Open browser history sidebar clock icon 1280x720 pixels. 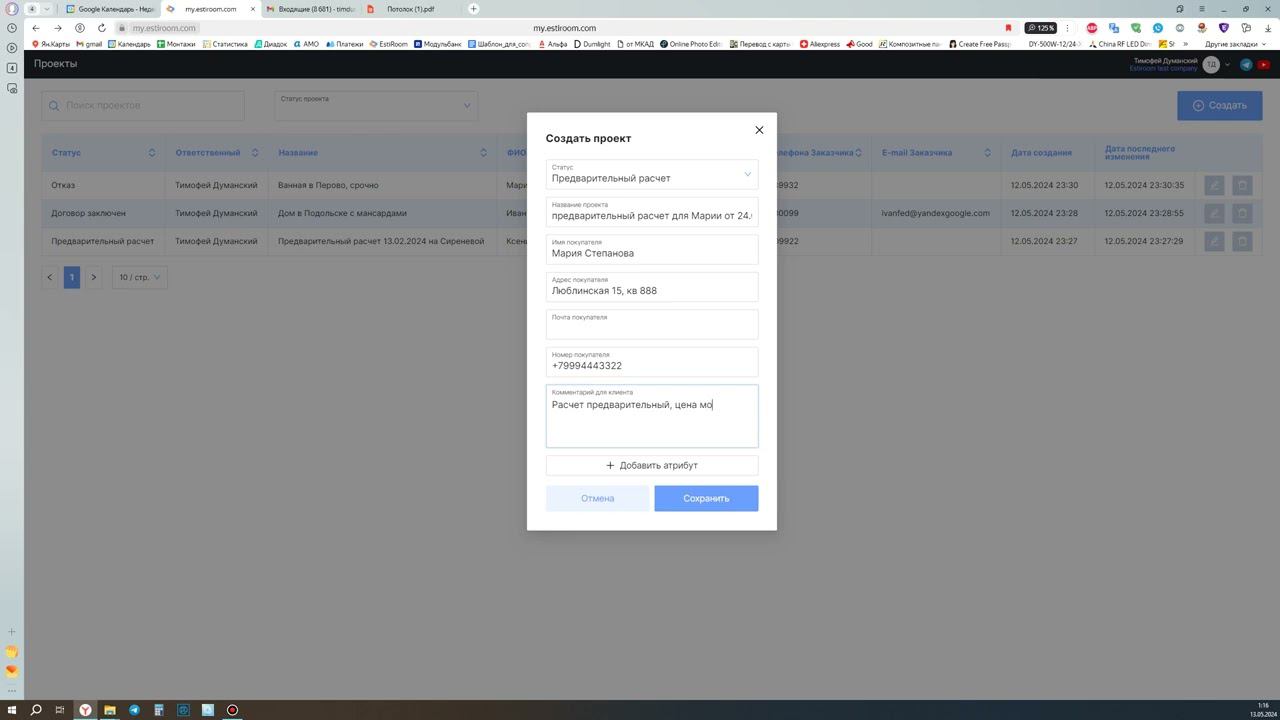pyautogui.click(x=12, y=28)
